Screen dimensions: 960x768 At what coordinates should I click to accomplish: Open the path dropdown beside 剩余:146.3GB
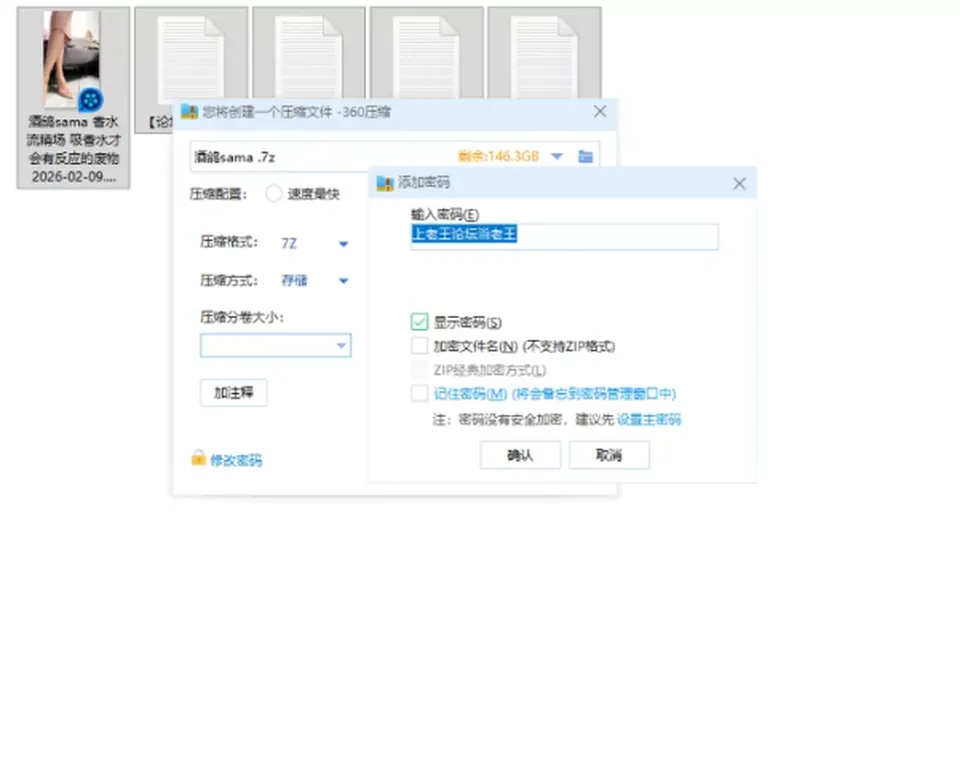tap(557, 157)
